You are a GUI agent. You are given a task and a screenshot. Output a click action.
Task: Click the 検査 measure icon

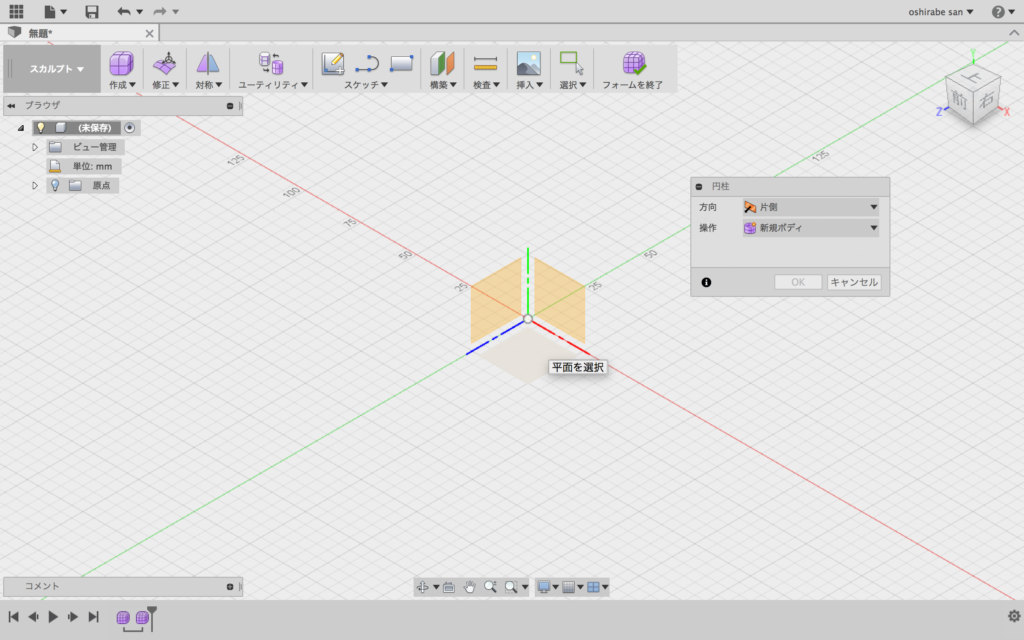(x=485, y=63)
